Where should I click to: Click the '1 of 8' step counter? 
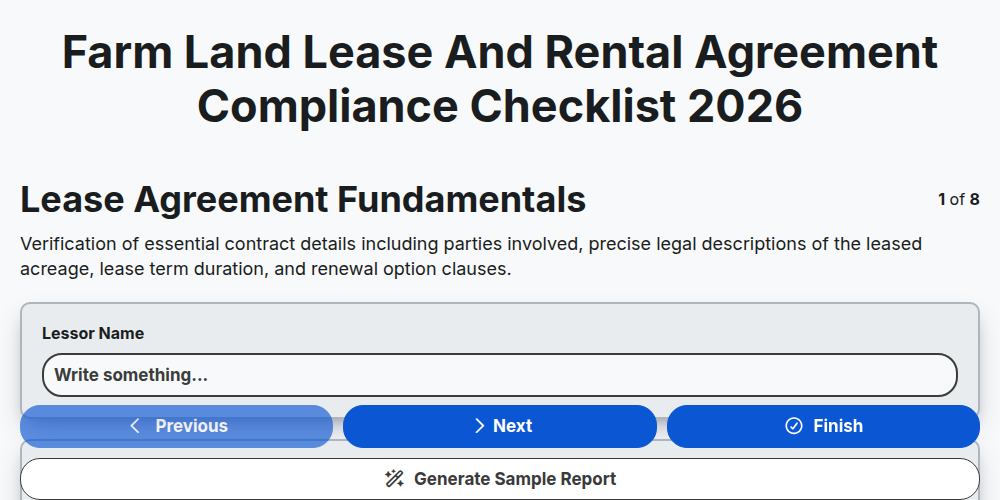(x=959, y=200)
